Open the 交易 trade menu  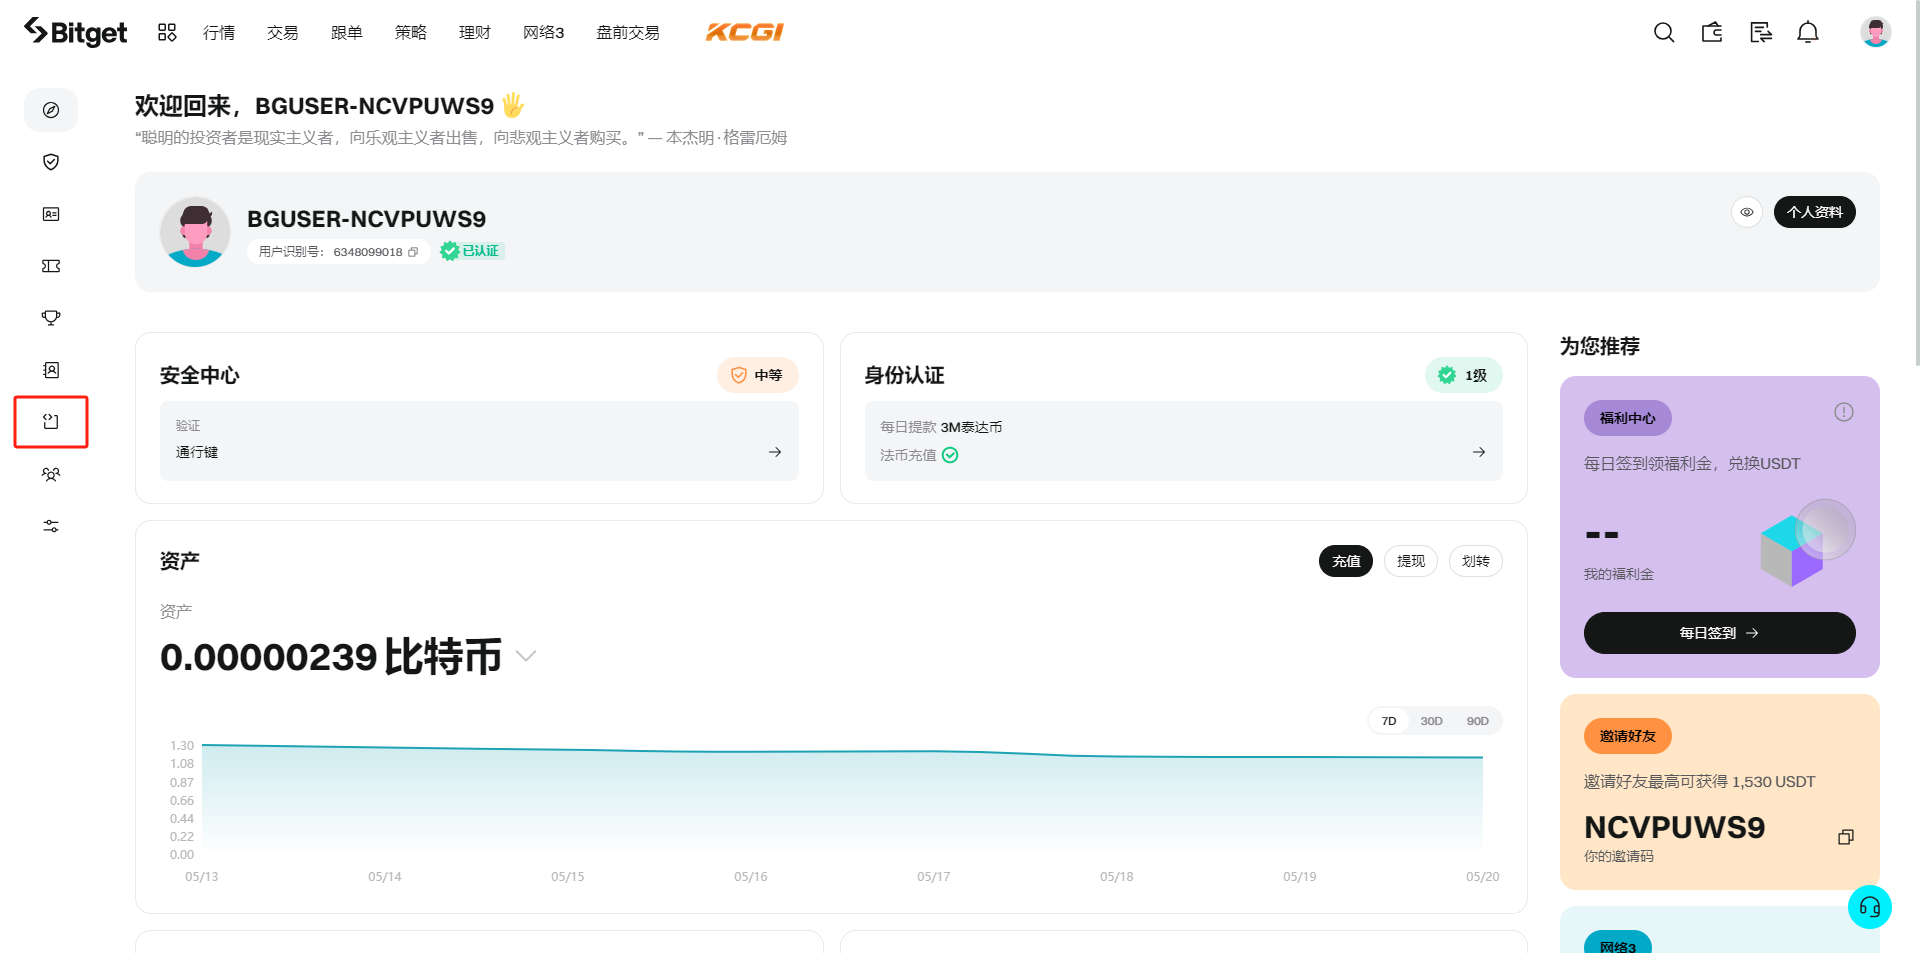(x=283, y=32)
